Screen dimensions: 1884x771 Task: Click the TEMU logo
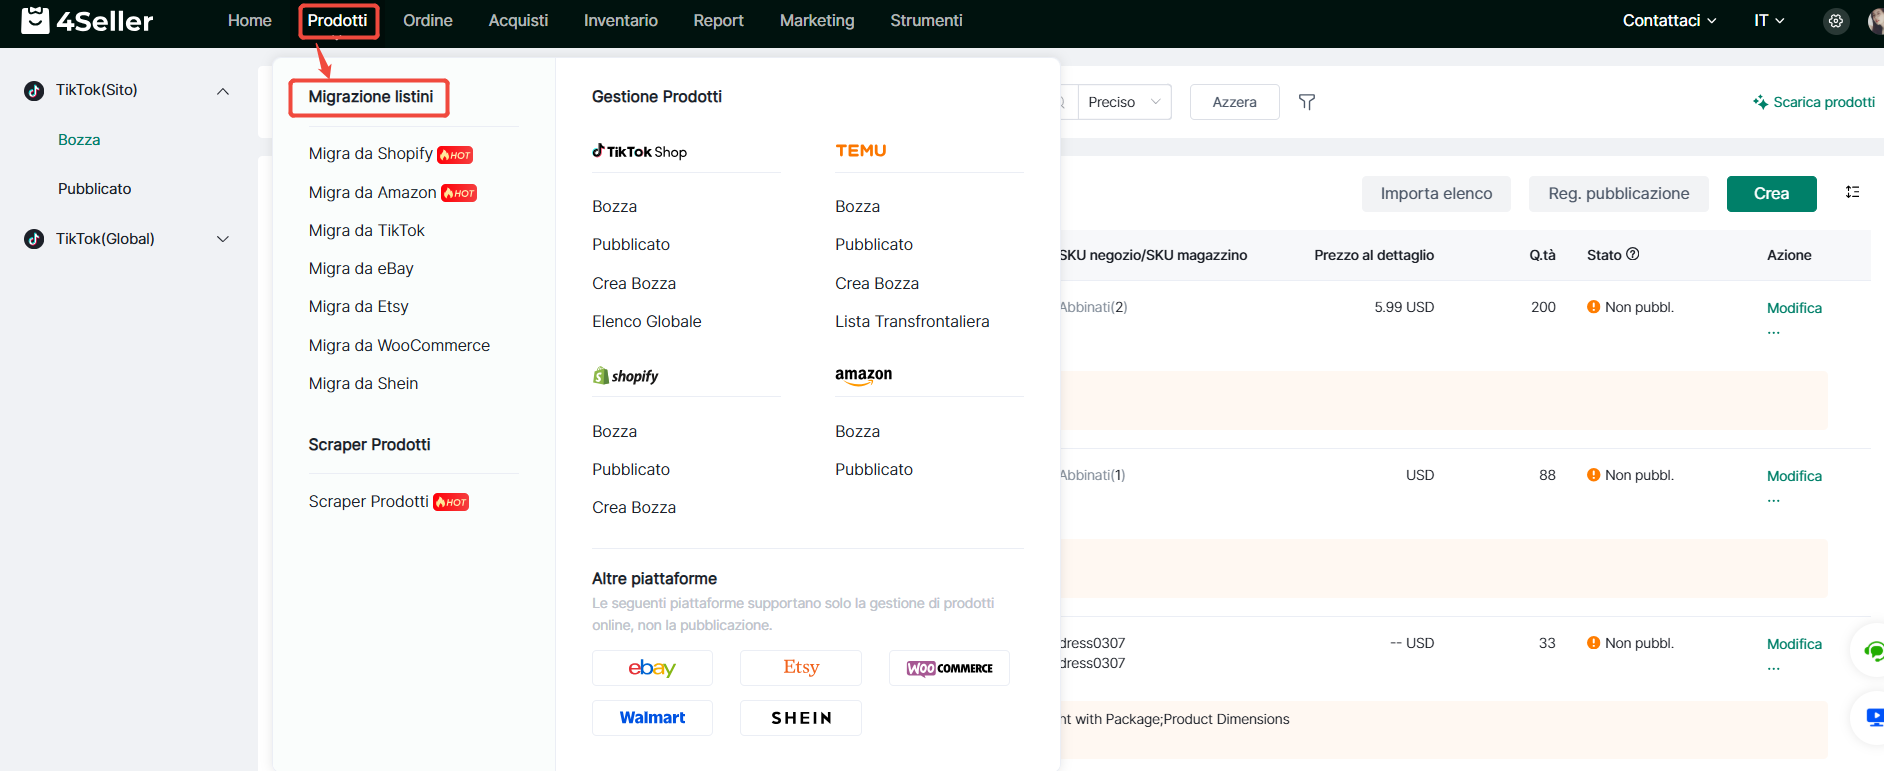[x=861, y=150]
